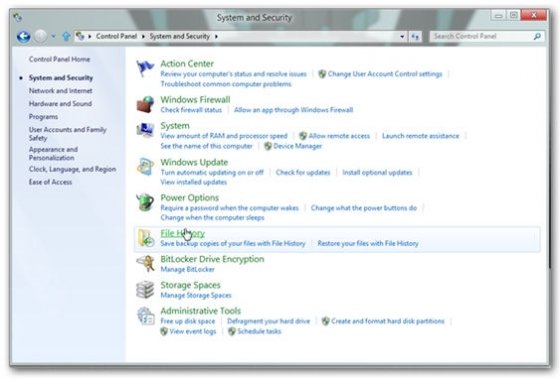
Task: Select Control Panel in the breadcrumb
Action: (116, 36)
